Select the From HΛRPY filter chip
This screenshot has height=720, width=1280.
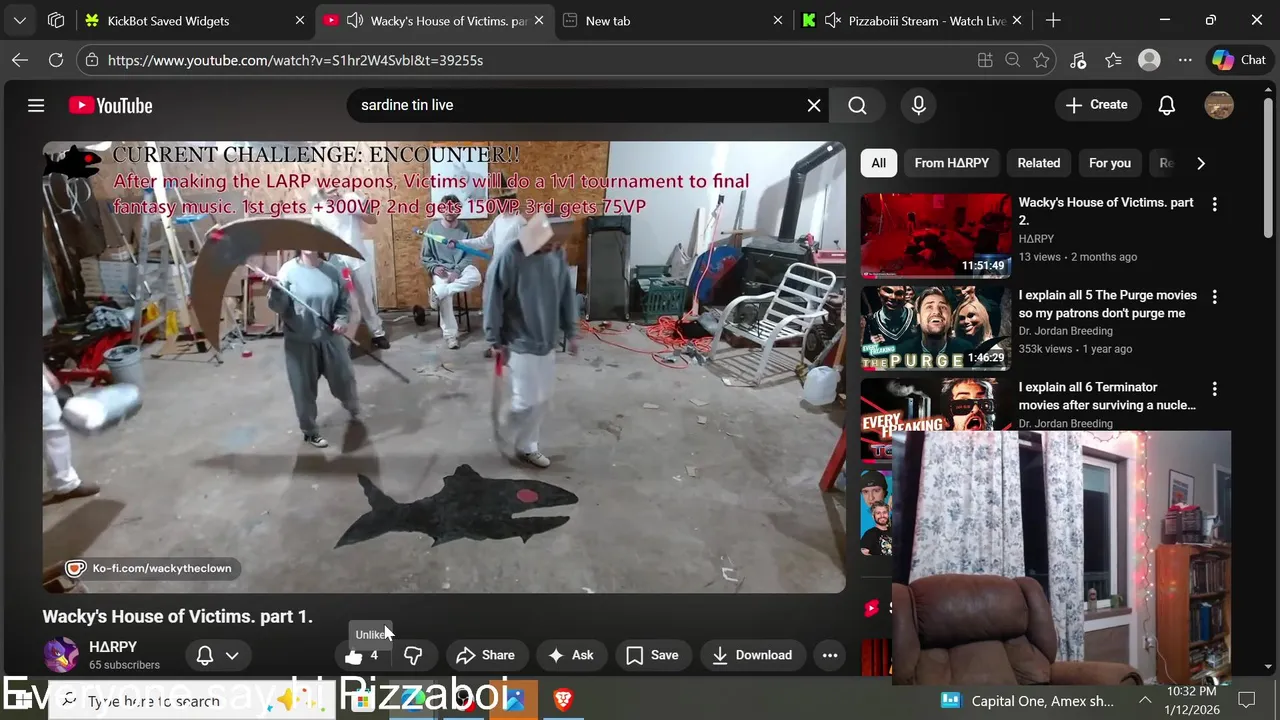tap(951, 163)
